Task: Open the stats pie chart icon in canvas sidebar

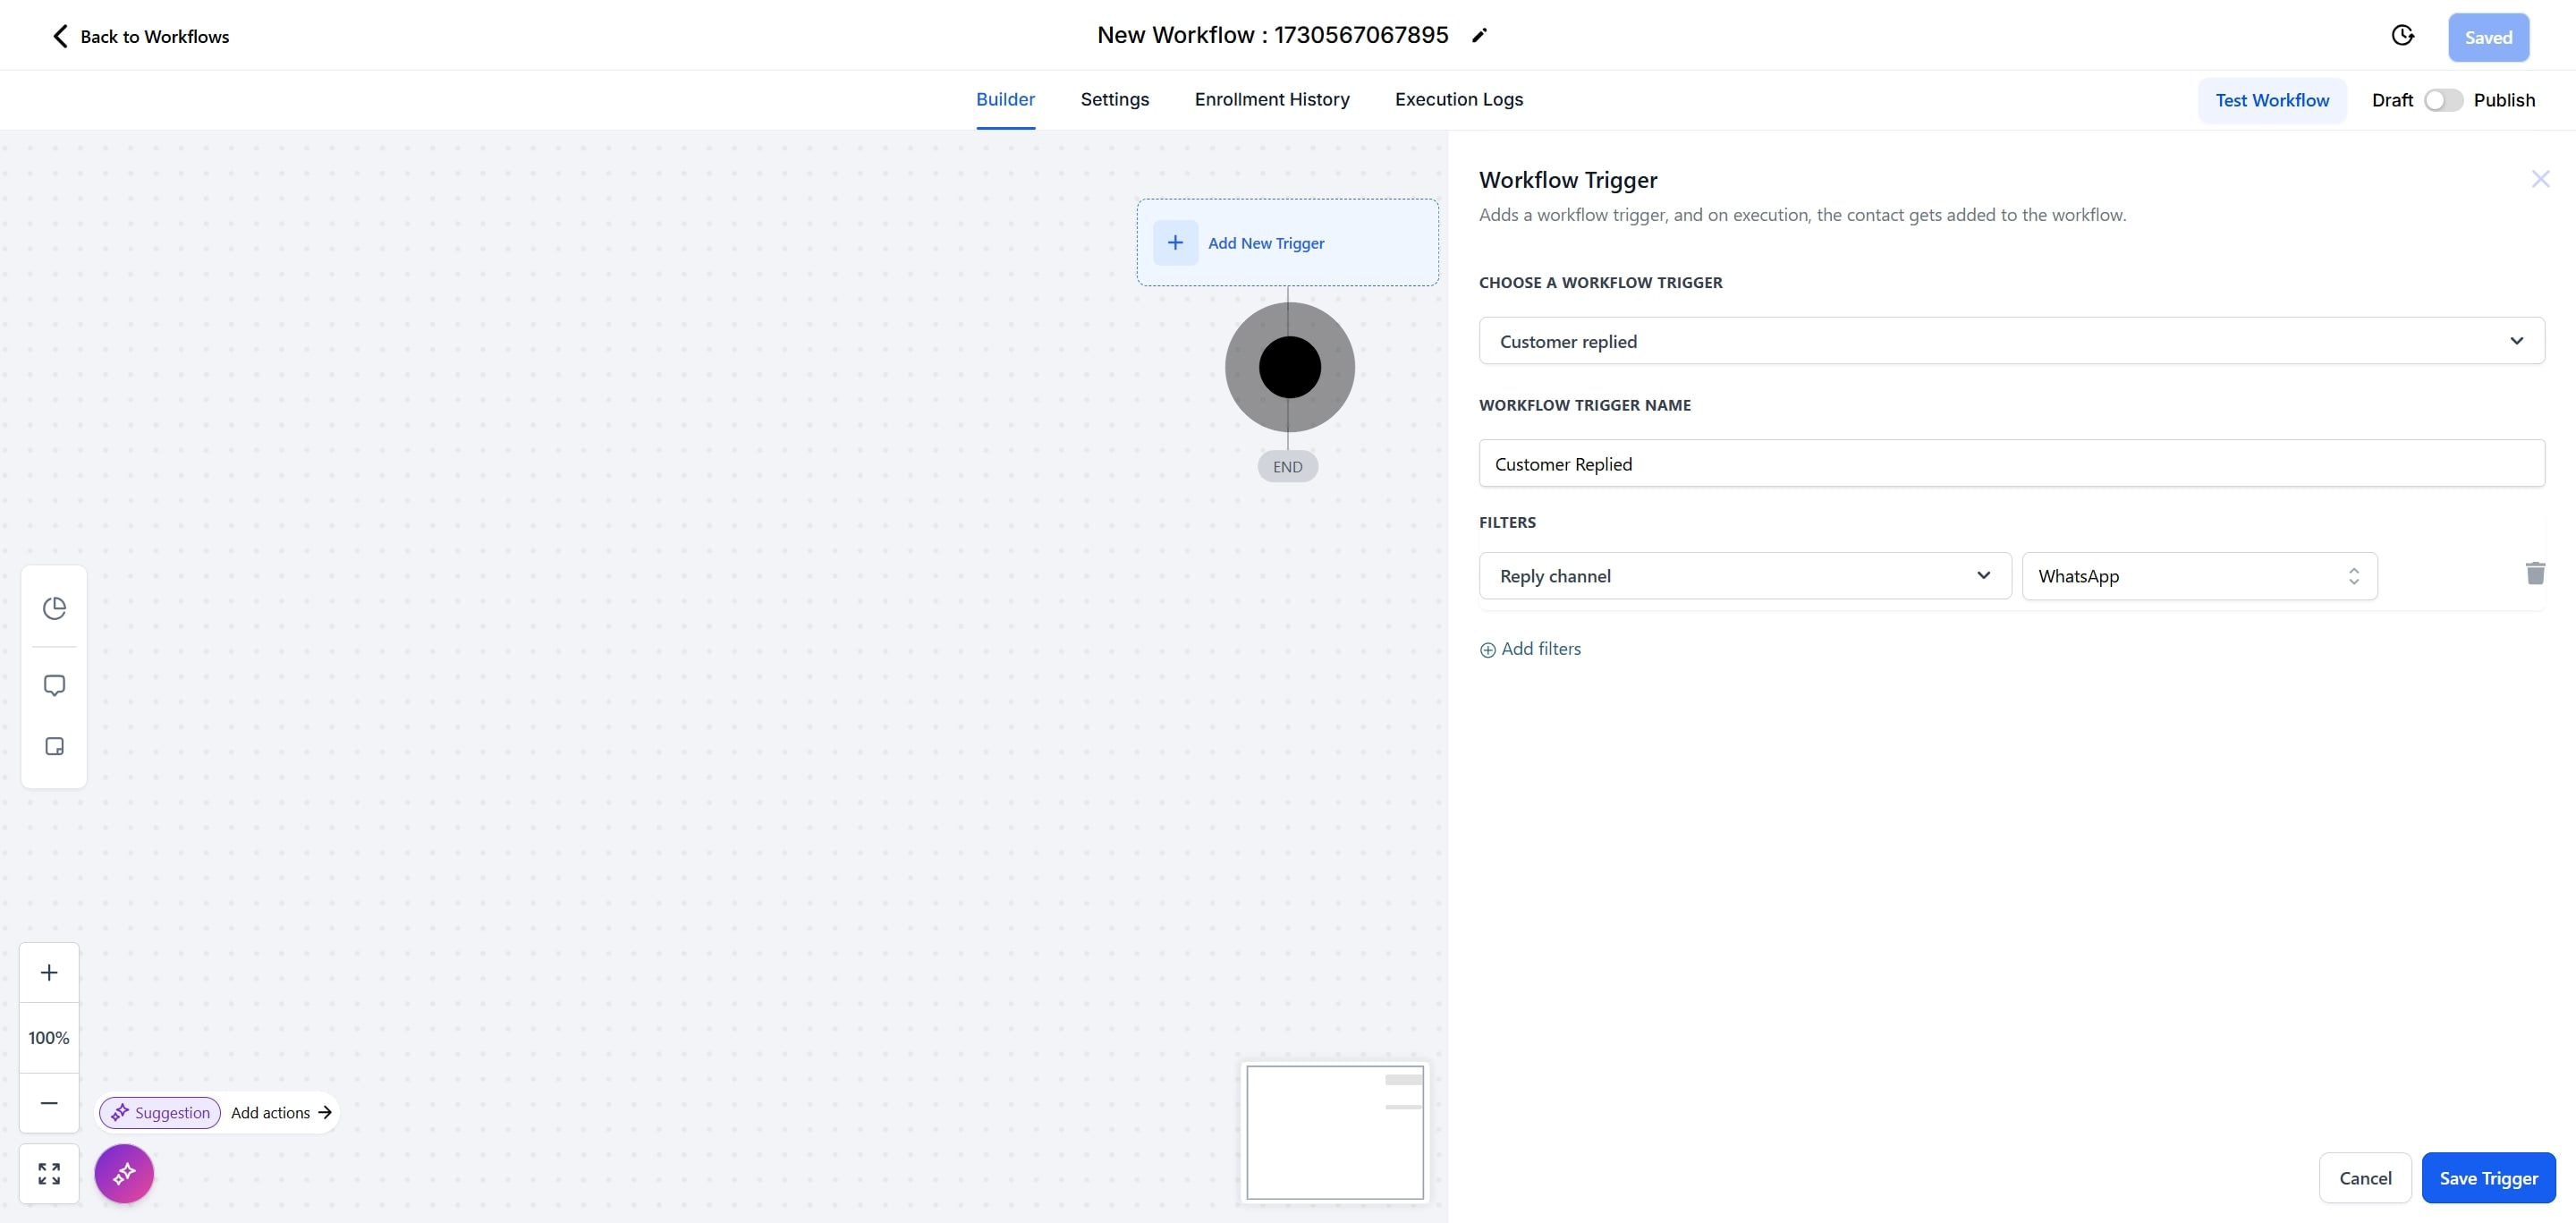Action: point(54,608)
